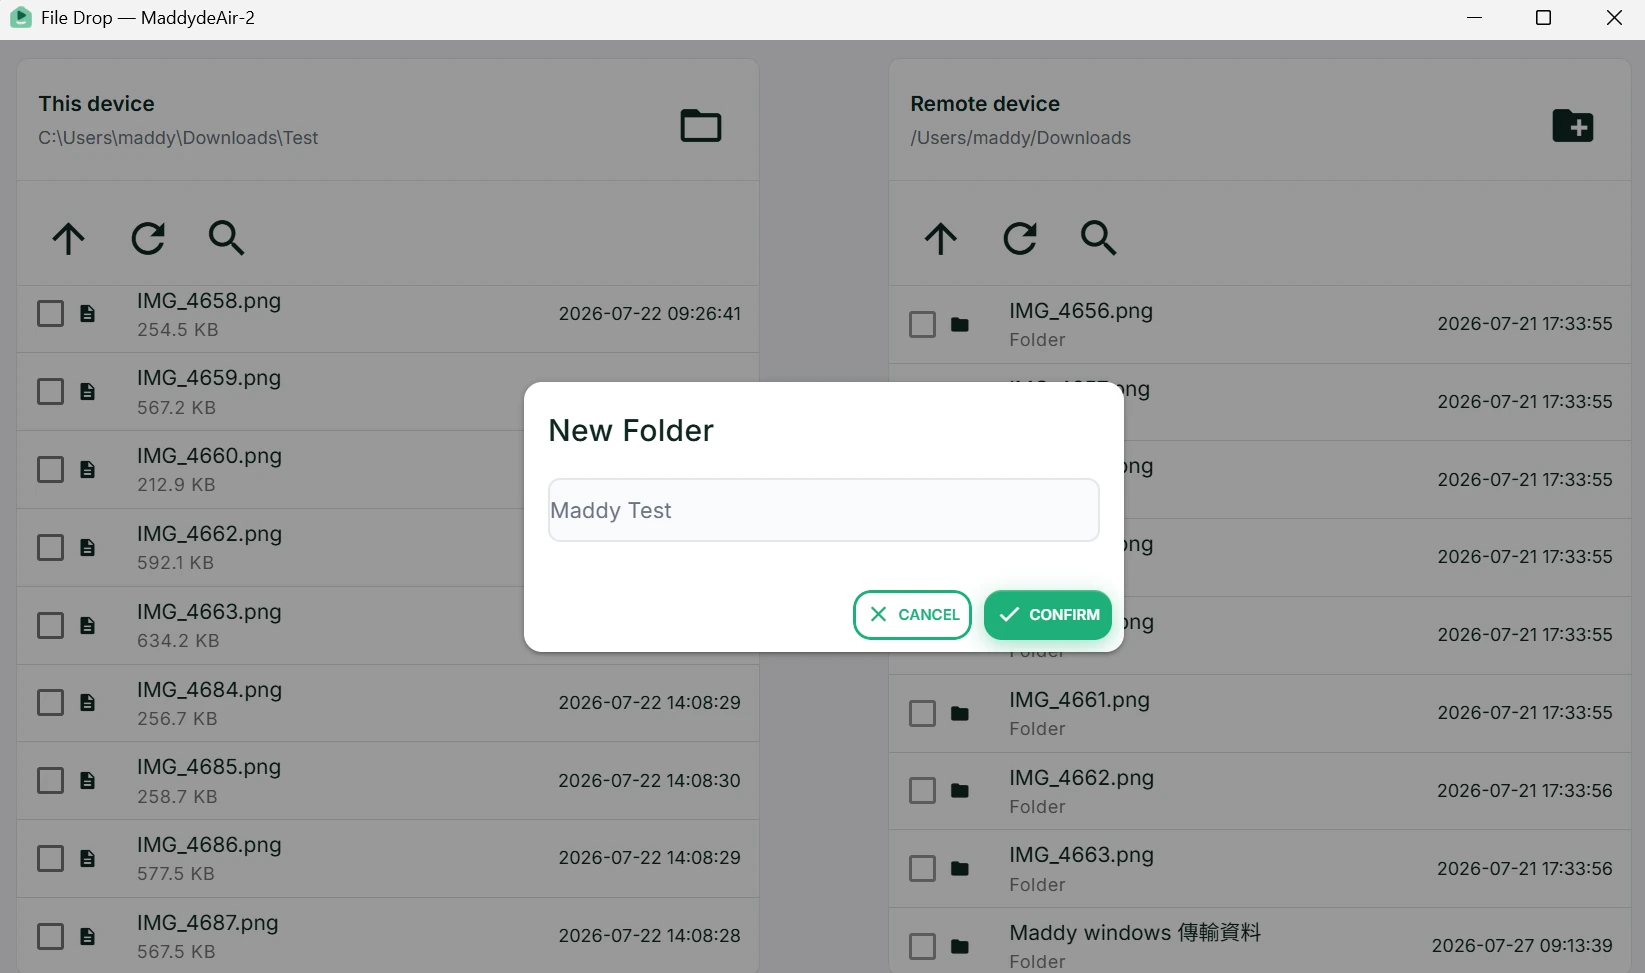This screenshot has width=1645, height=973.
Task: Click folder icon of remote IMG_4662.png
Action: click(x=960, y=791)
